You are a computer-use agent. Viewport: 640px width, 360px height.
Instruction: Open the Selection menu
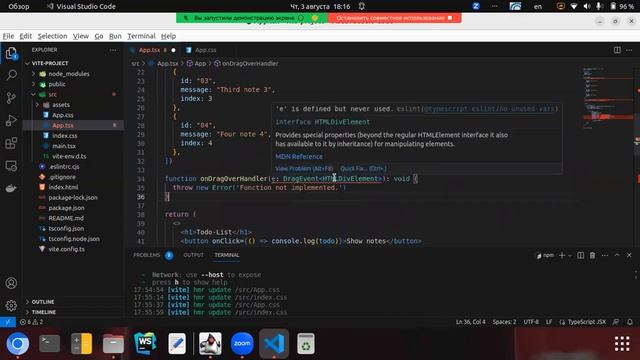(52, 36)
